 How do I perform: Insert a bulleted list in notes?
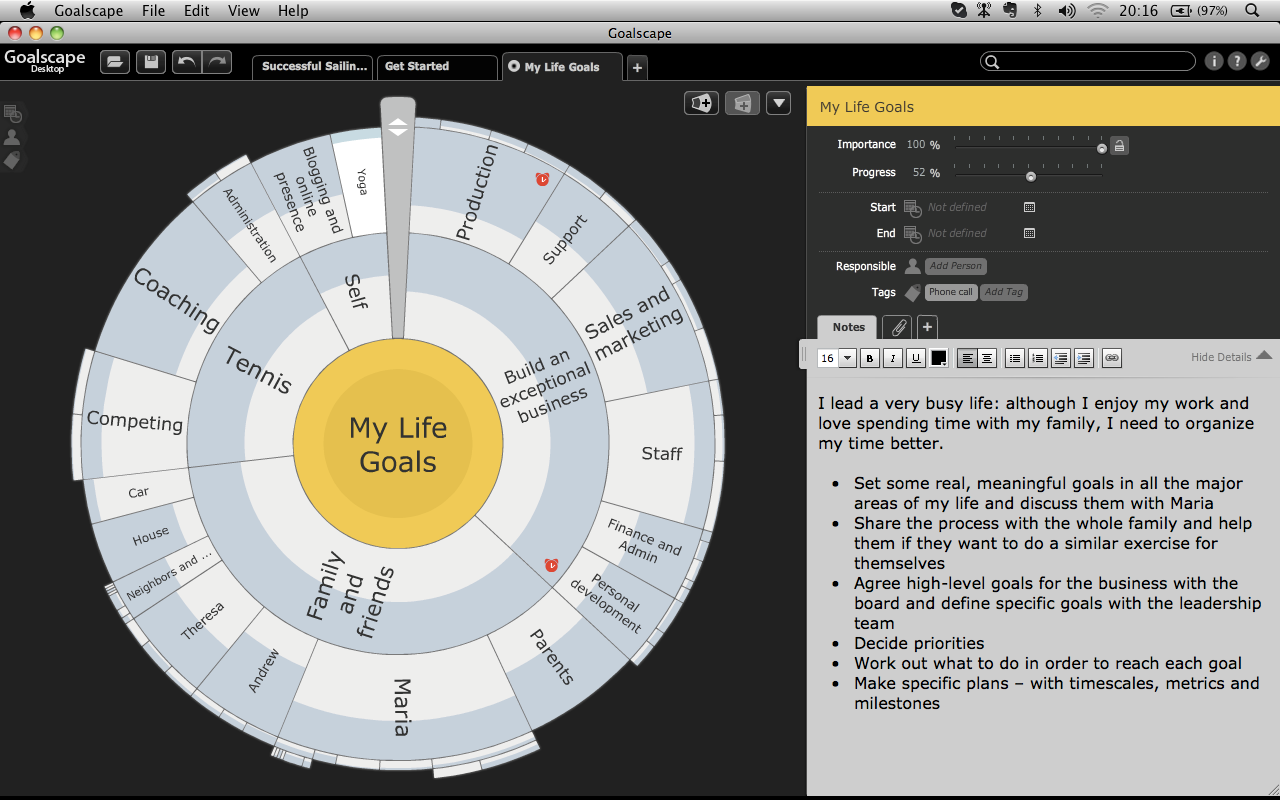[1015, 358]
